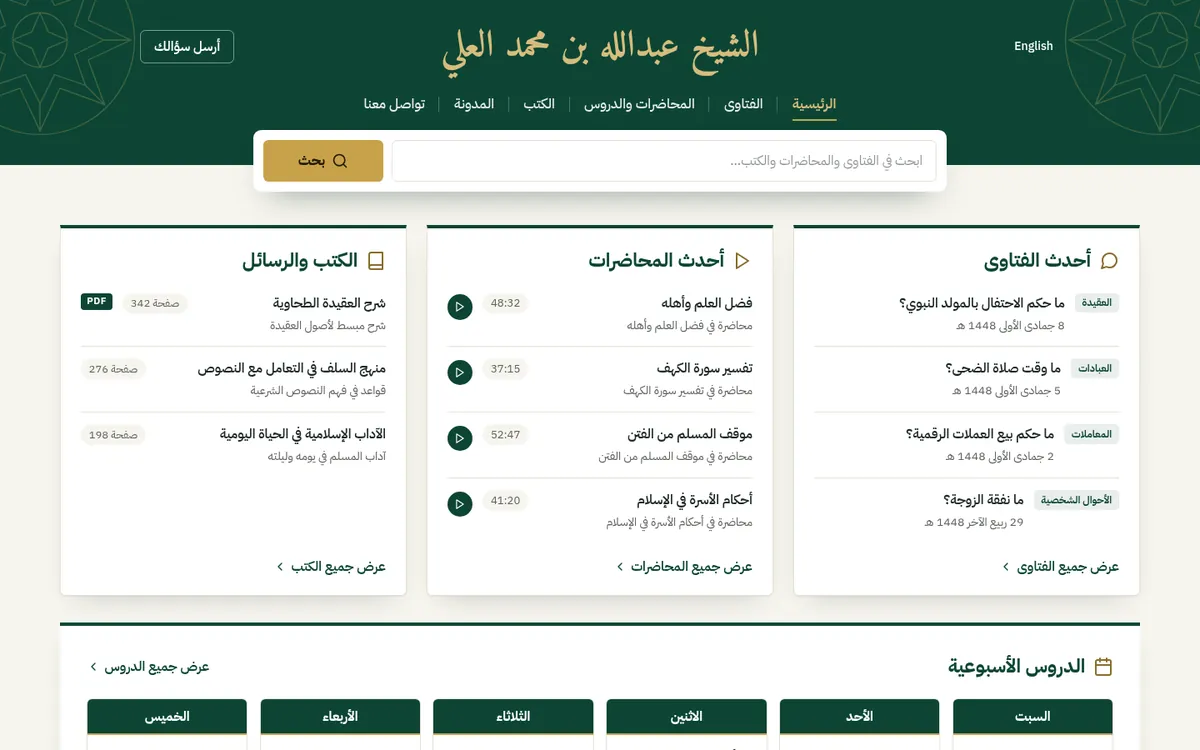
Task: Click the المعاملات category tag
Action: 1092,434
